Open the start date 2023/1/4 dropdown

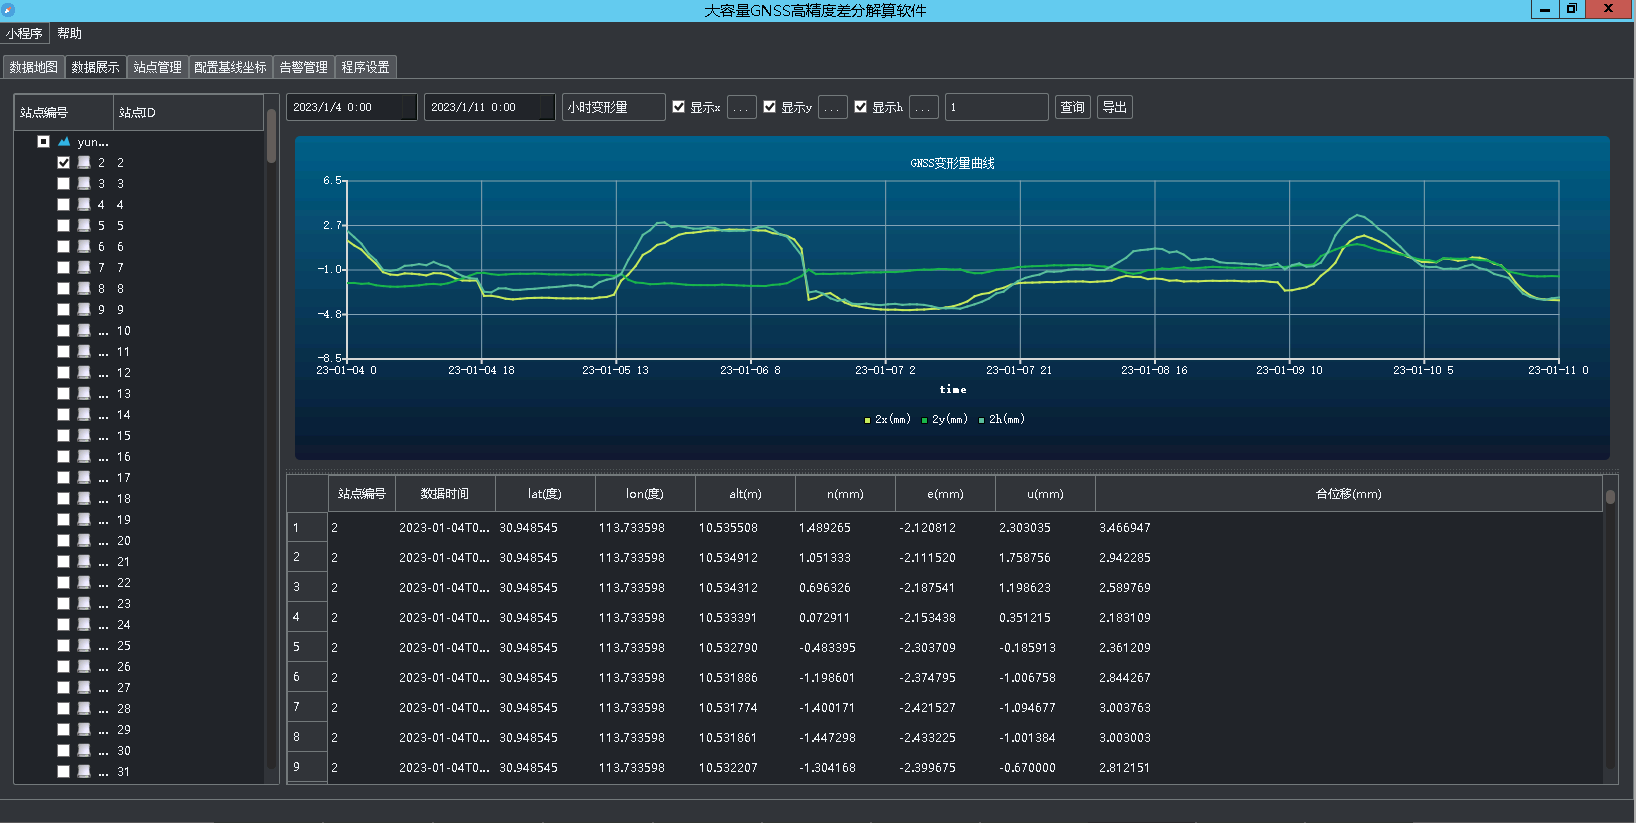click(x=409, y=107)
